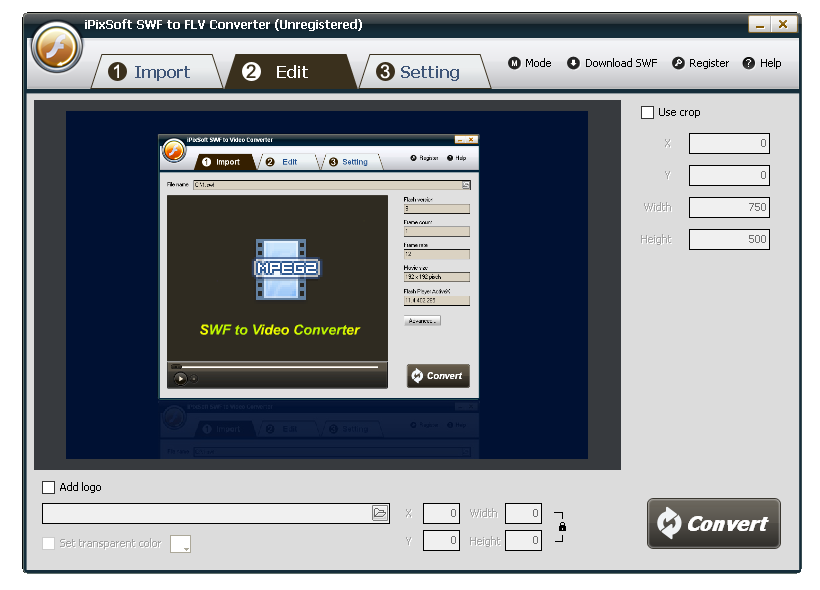The width and height of the screenshot is (820, 590).
Task: Toggle Set transparent color checkbox
Action: [x=48, y=543]
